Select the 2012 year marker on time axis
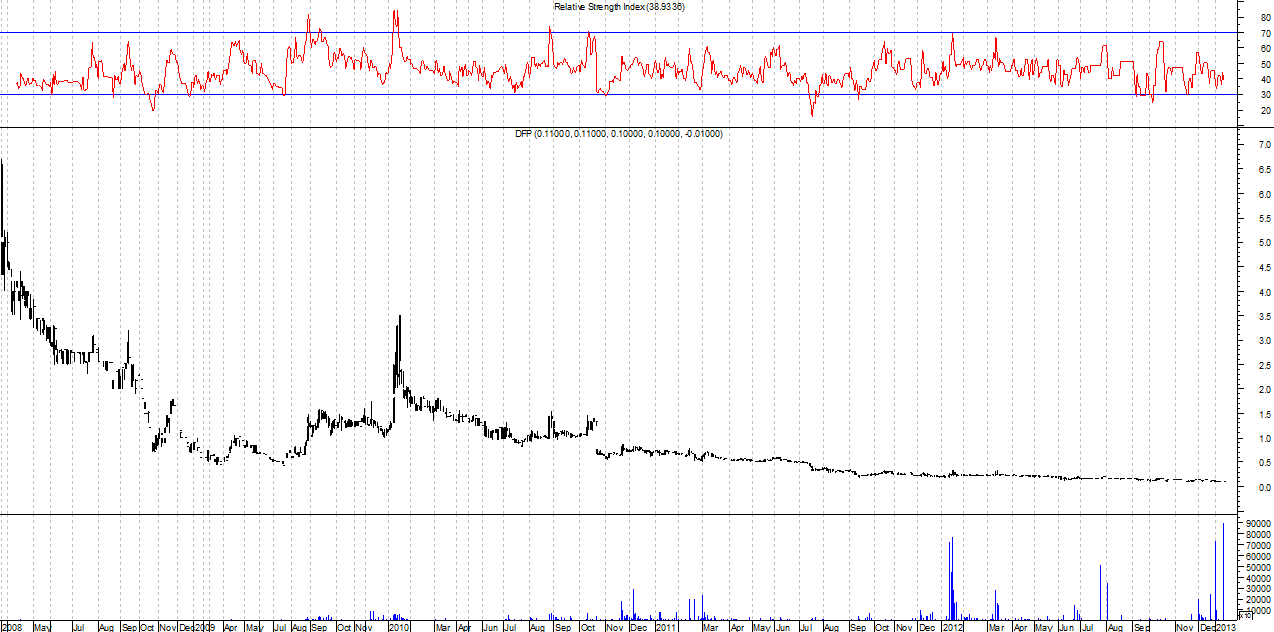Image resolution: width=1274 pixels, height=632 pixels. tap(951, 627)
